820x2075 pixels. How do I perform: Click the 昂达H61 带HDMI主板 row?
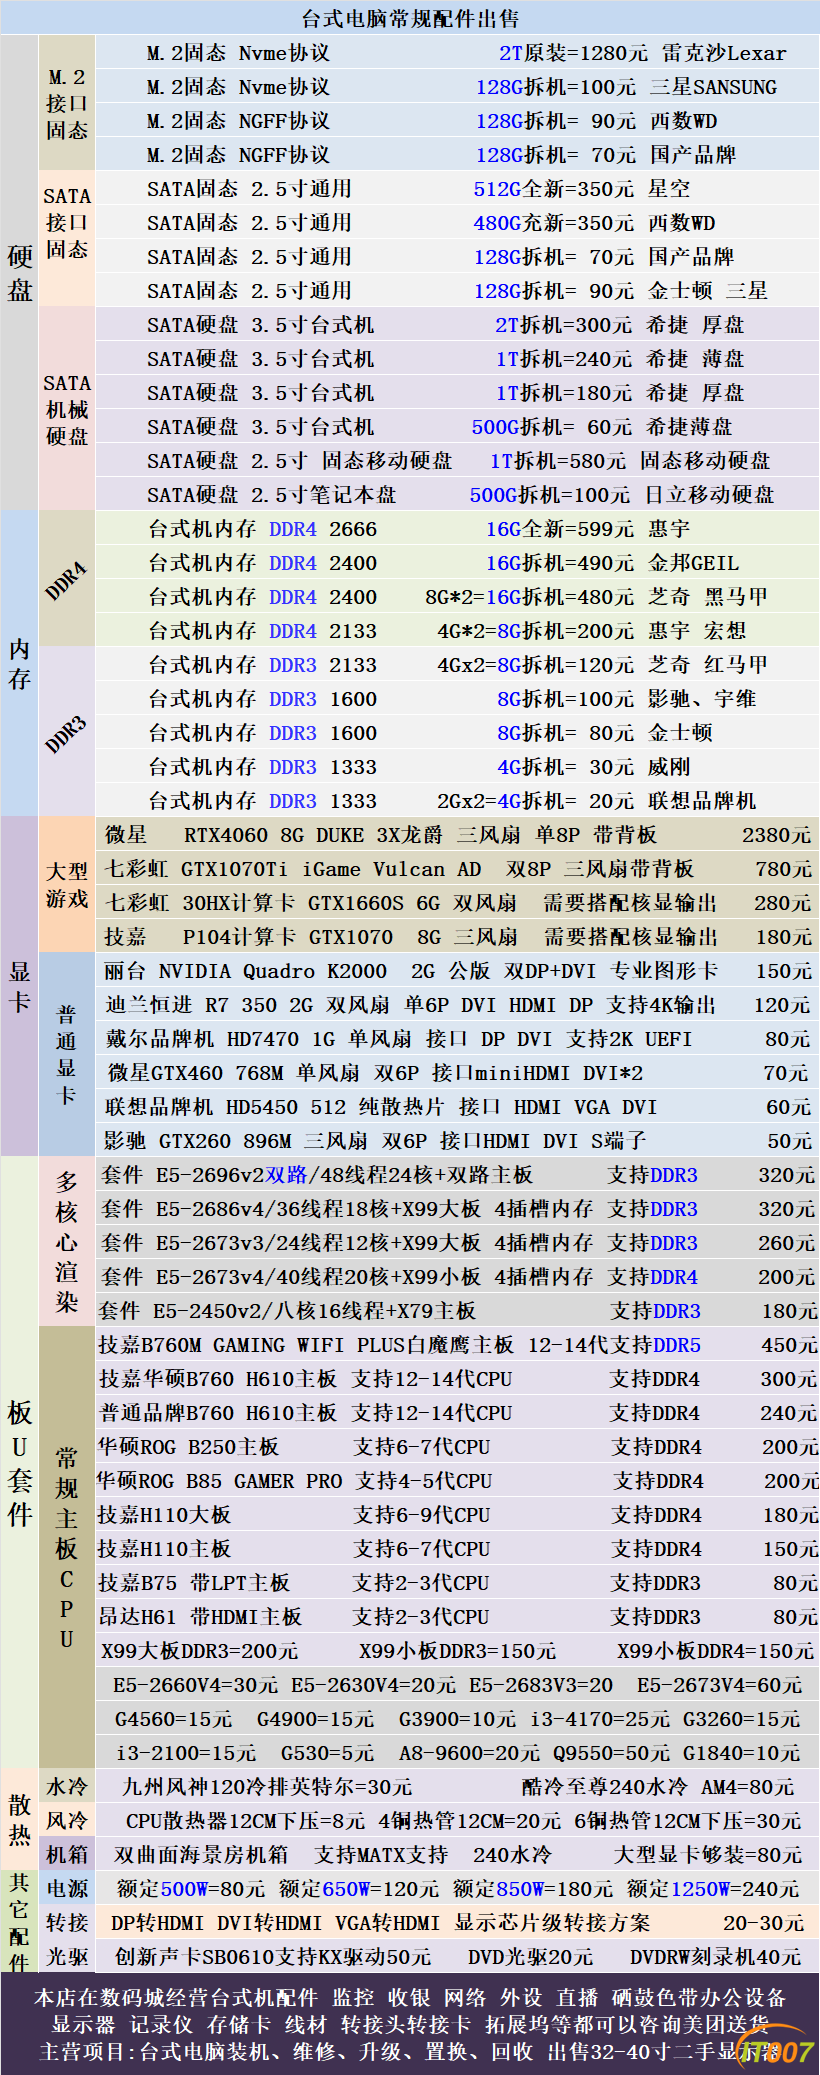pos(457,1617)
